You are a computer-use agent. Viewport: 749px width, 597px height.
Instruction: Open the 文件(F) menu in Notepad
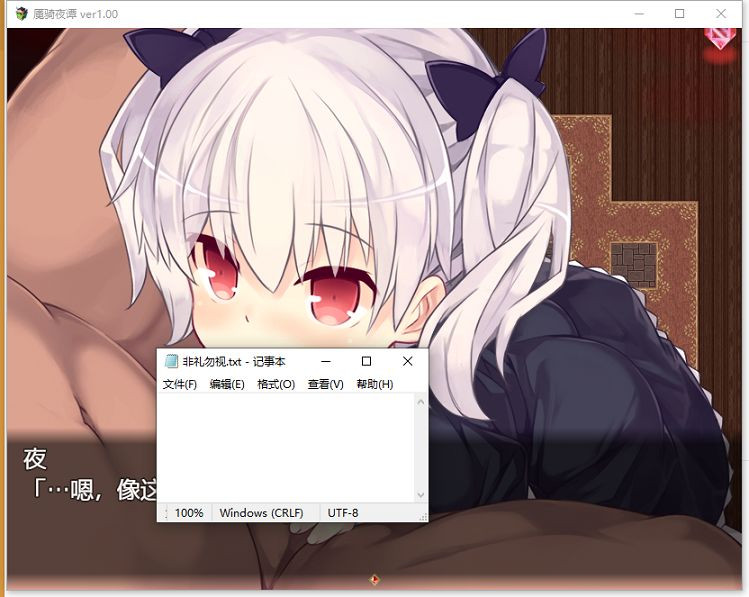tap(180, 384)
